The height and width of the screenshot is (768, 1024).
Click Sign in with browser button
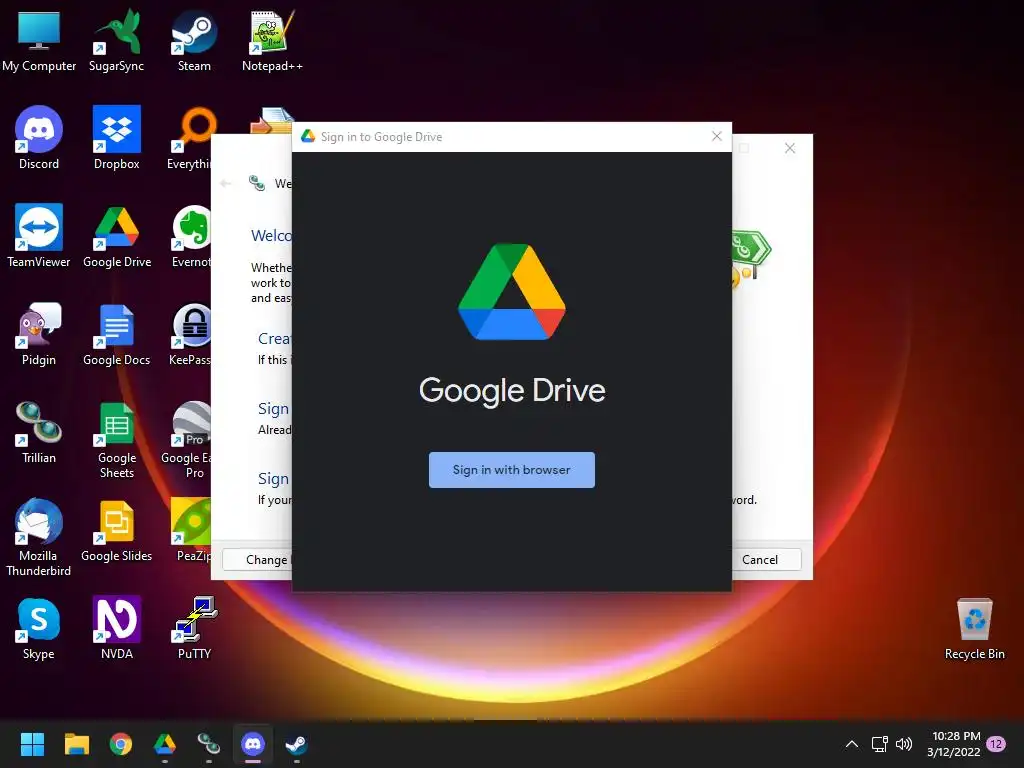tap(511, 470)
